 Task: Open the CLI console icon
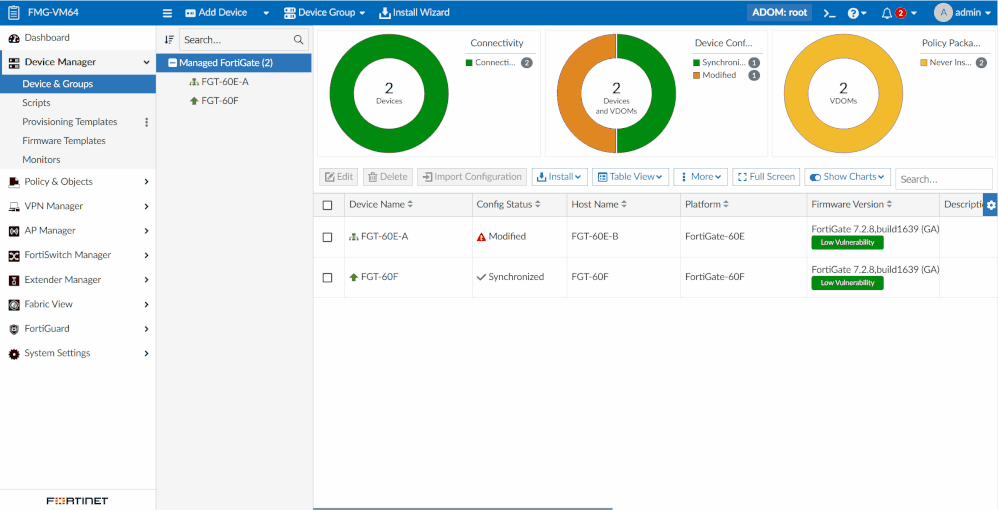pyautogui.click(x=829, y=13)
